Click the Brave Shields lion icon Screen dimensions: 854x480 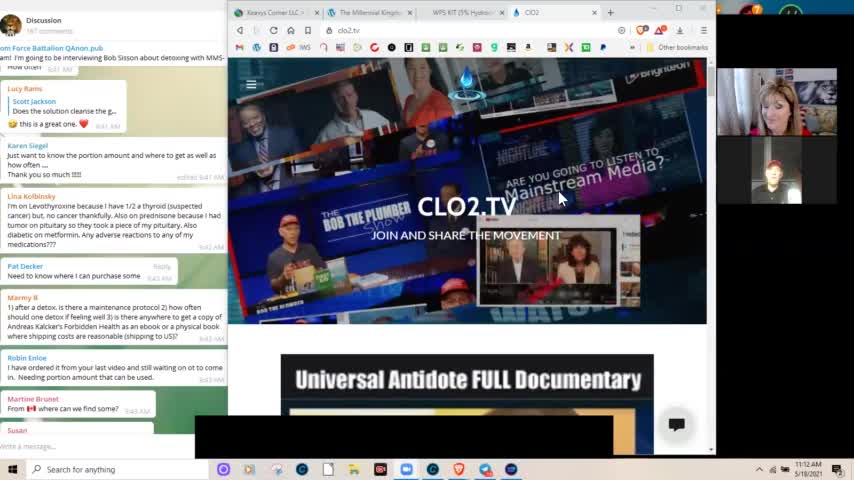pyautogui.click(x=642, y=31)
